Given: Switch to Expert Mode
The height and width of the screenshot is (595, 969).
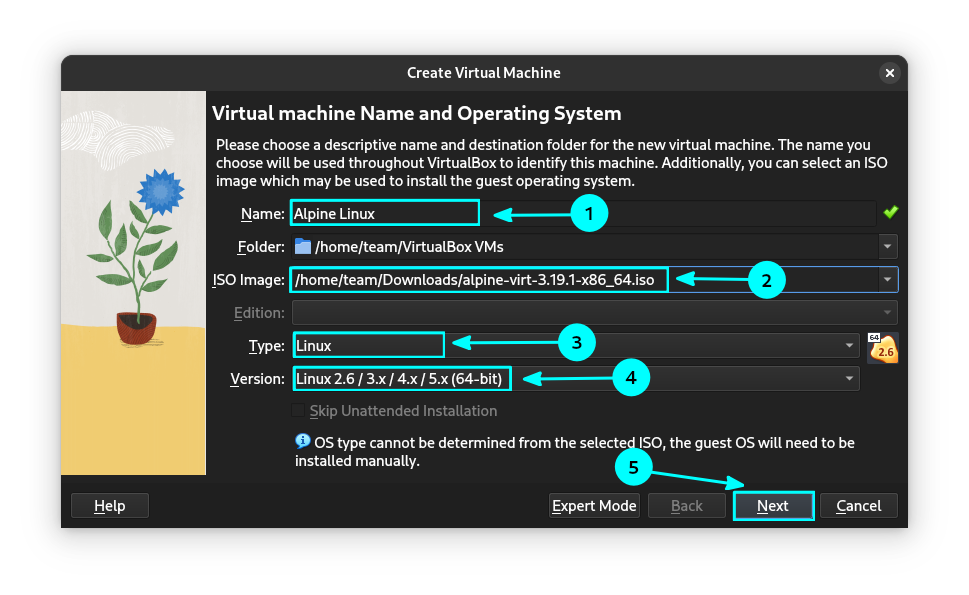Looking at the screenshot, I should tap(594, 506).
